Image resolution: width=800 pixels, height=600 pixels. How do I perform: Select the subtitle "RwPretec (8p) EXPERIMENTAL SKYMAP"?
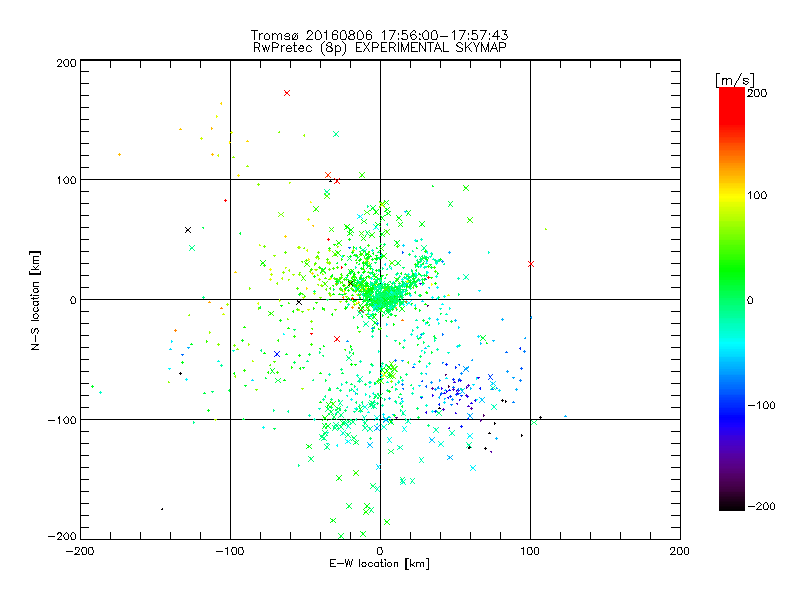(x=380, y=47)
